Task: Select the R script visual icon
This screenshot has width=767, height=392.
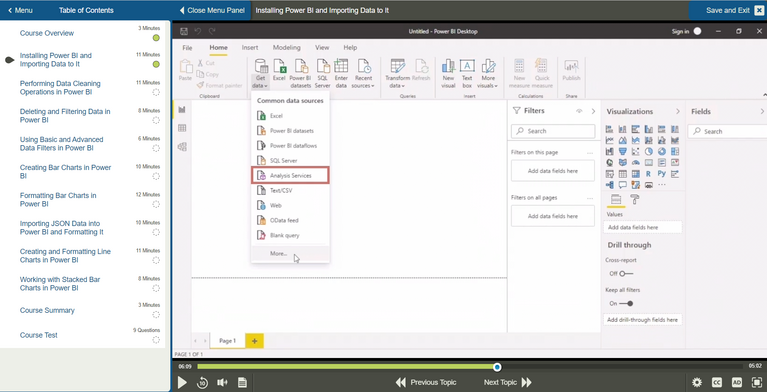Action: coord(649,174)
